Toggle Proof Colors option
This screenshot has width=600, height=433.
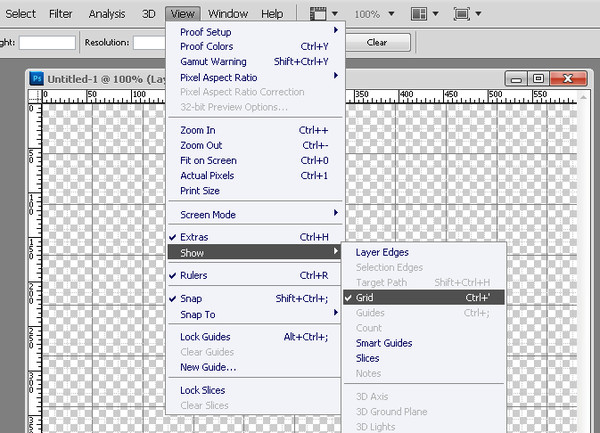point(256,46)
